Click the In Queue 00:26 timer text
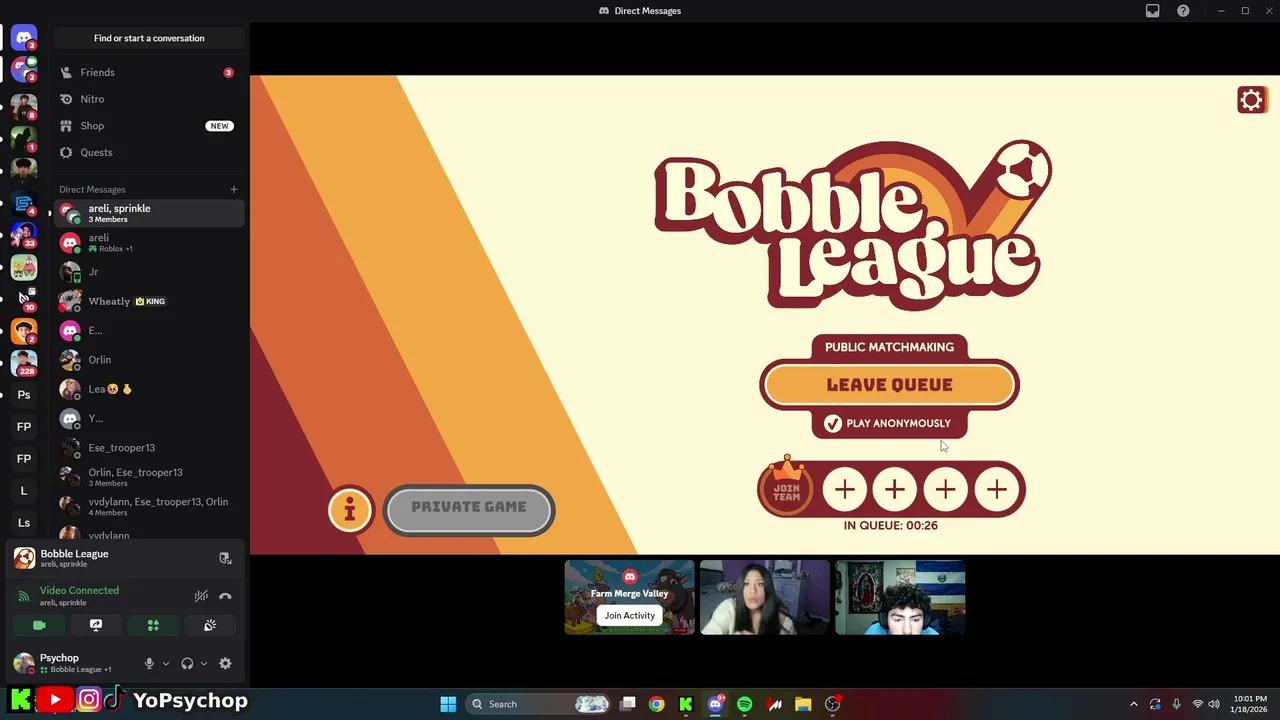1280x720 pixels. (x=891, y=525)
